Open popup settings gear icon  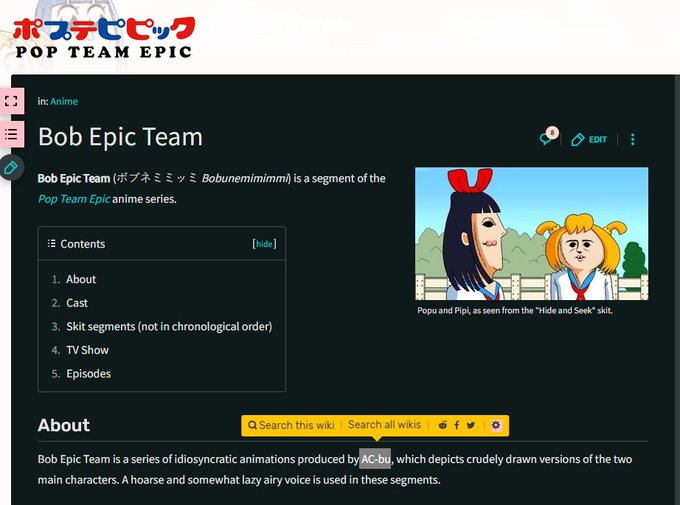tap(496, 425)
